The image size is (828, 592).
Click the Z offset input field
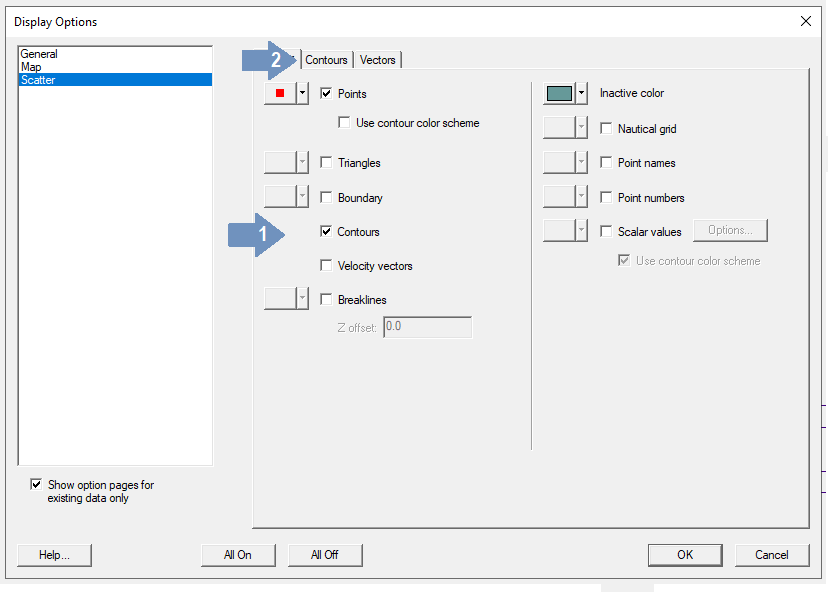427,327
